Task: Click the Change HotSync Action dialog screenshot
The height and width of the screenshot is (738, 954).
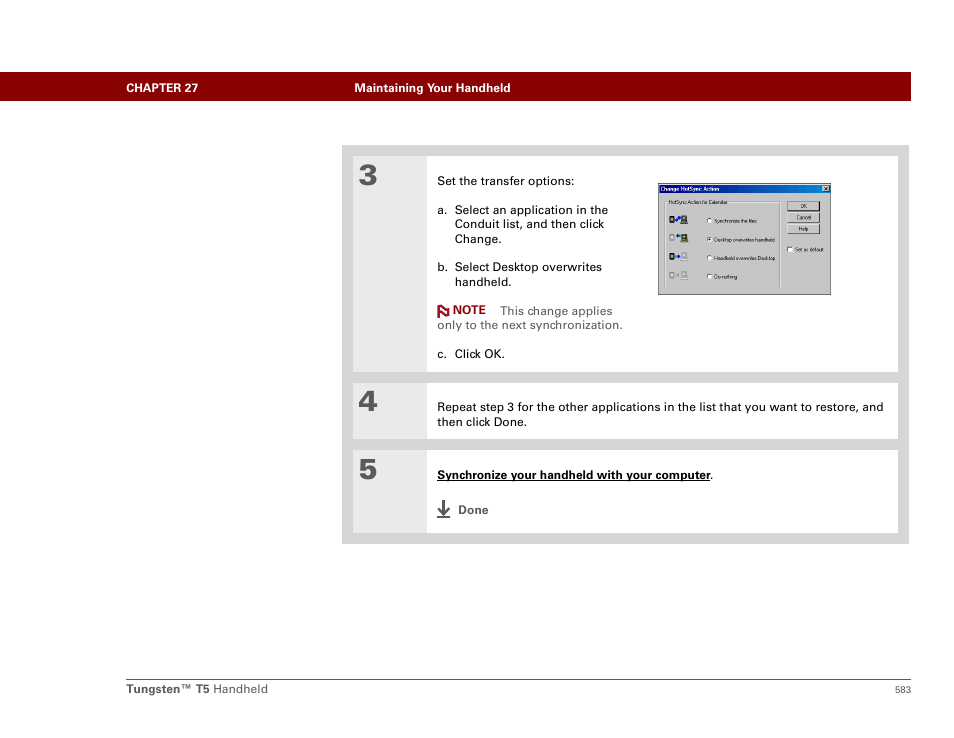Action: 744,239
